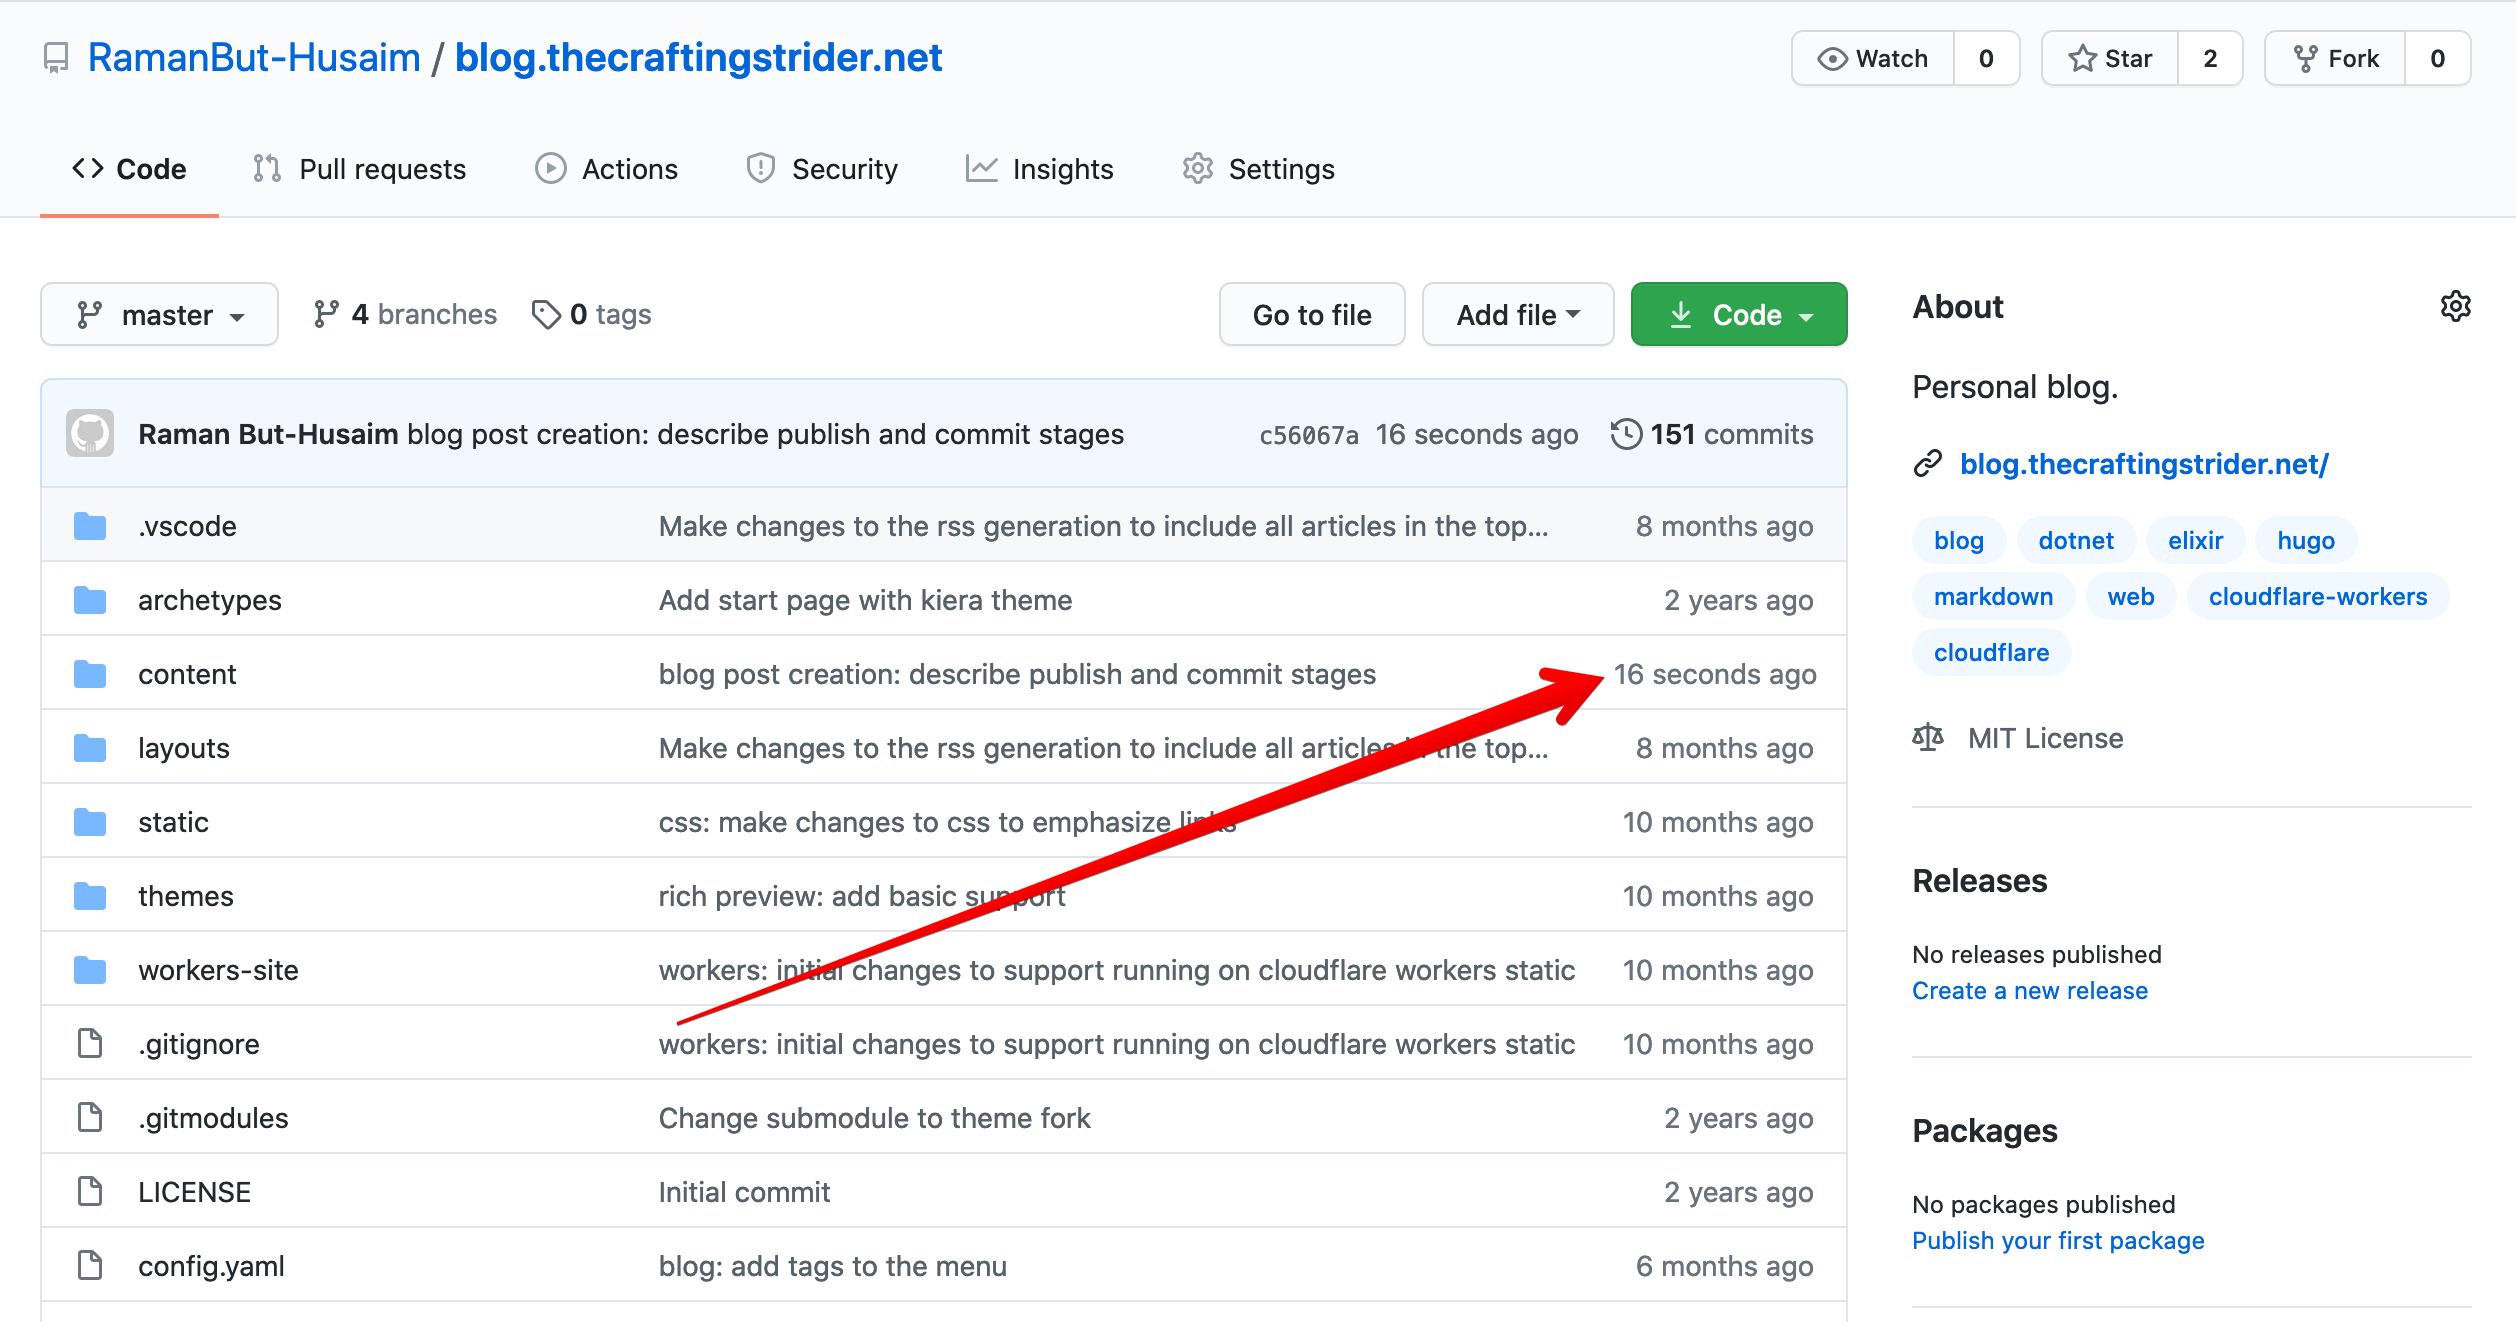Click the branches icon next to 4 branches
The height and width of the screenshot is (1322, 2516).
(x=326, y=314)
